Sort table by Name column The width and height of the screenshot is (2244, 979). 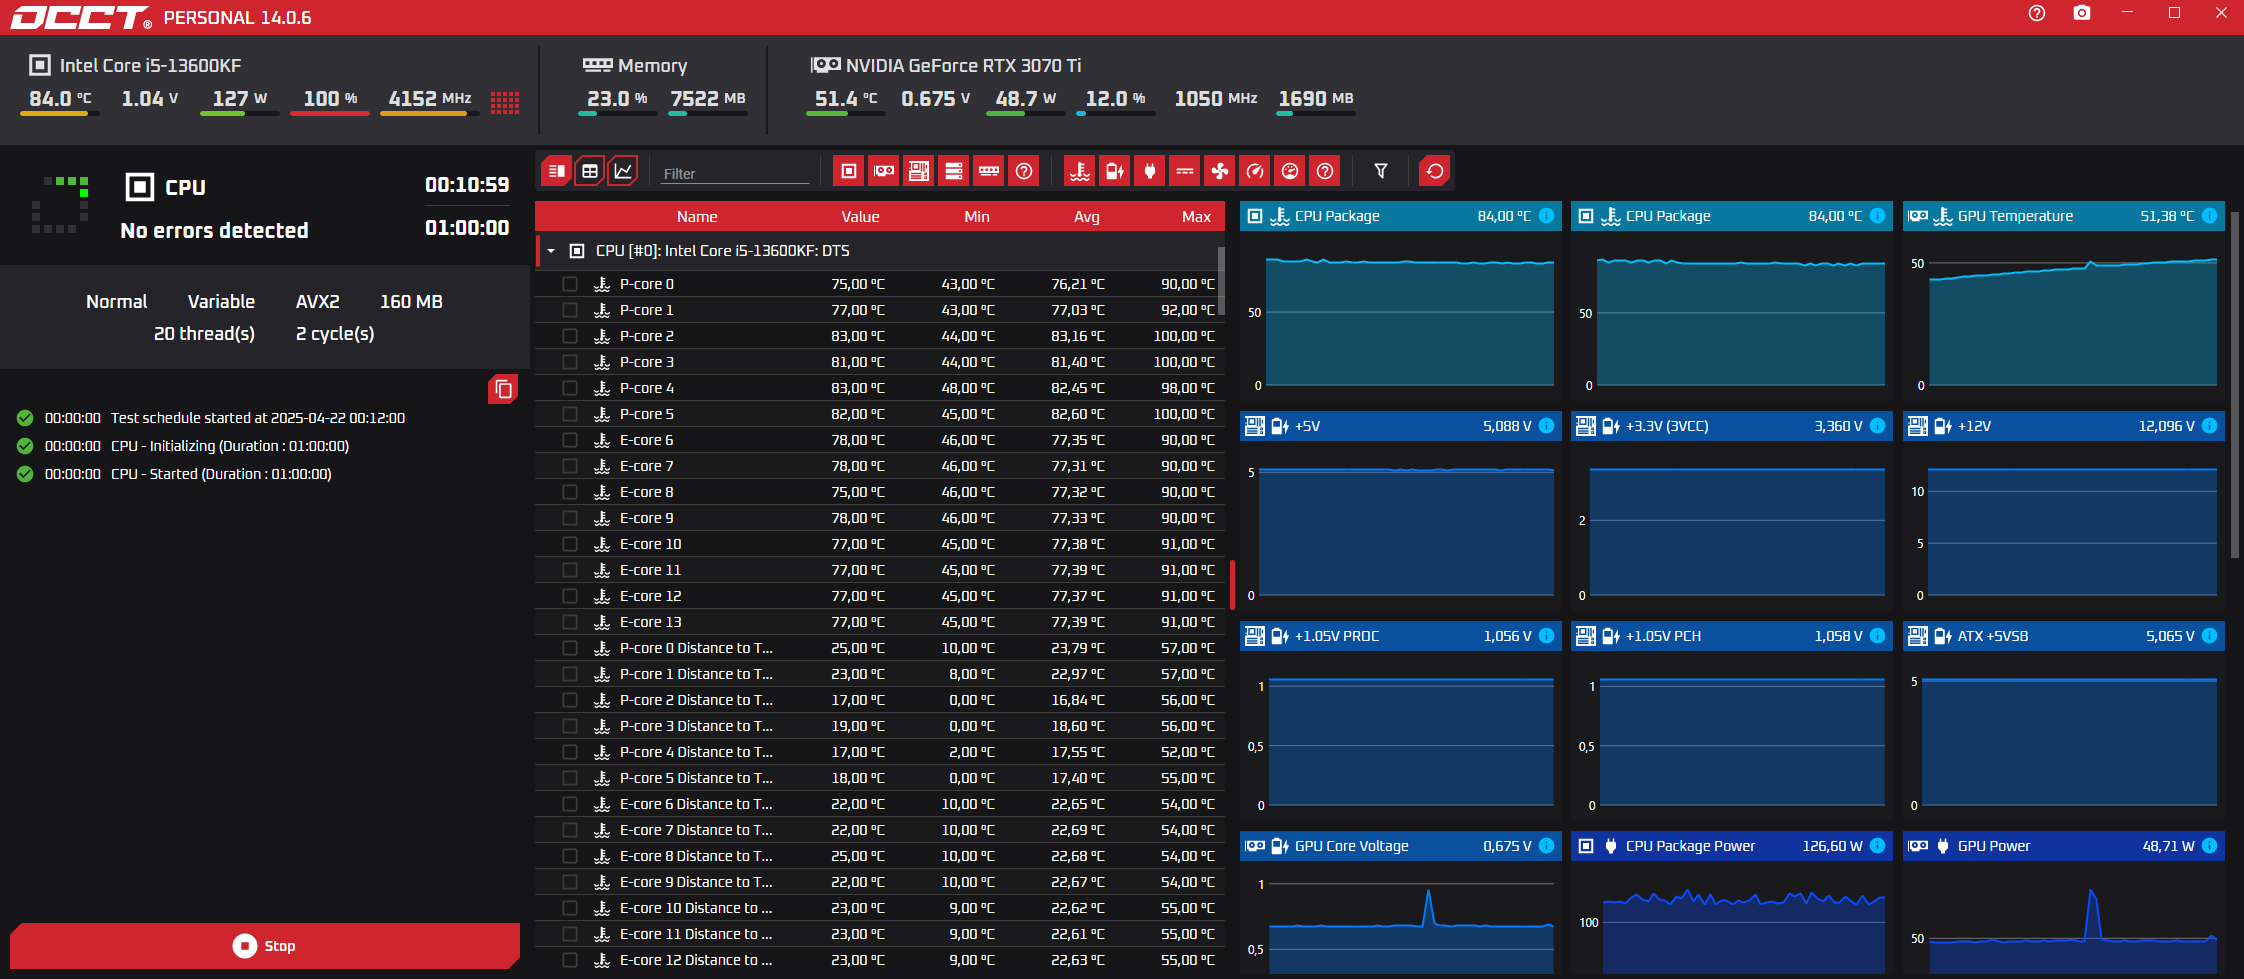(x=697, y=217)
